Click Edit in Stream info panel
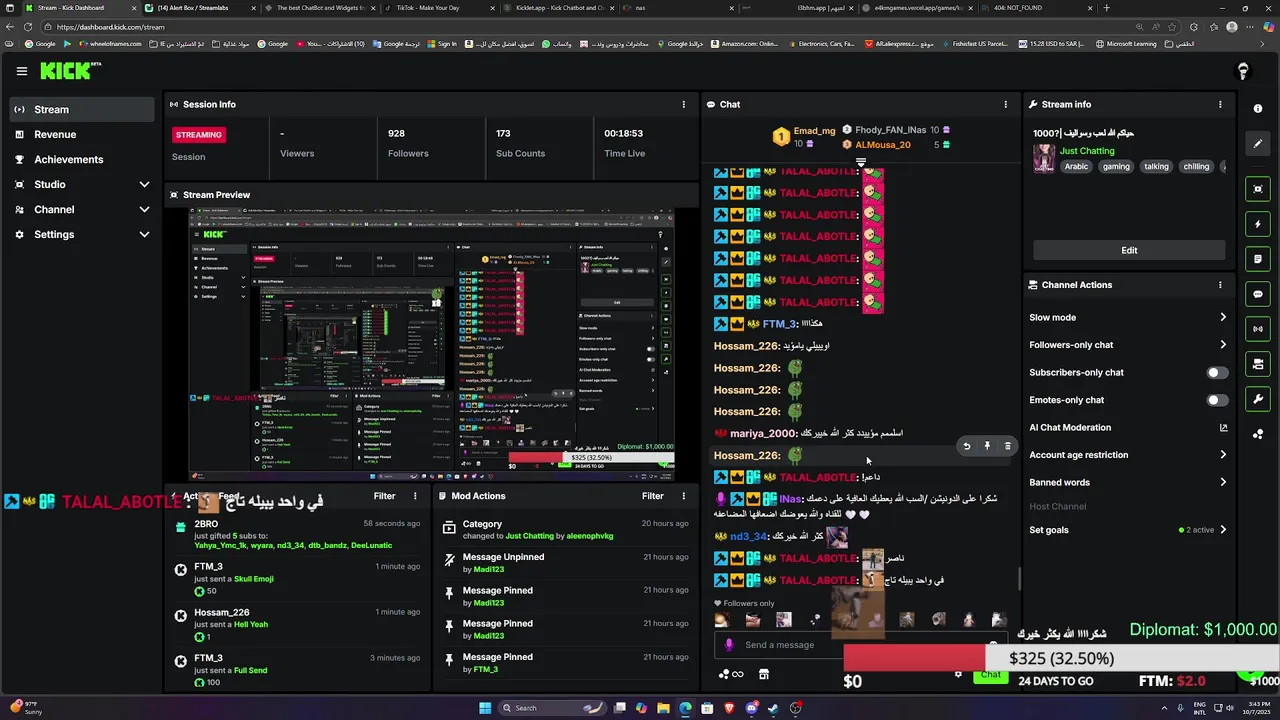1280x720 pixels. click(1129, 250)
